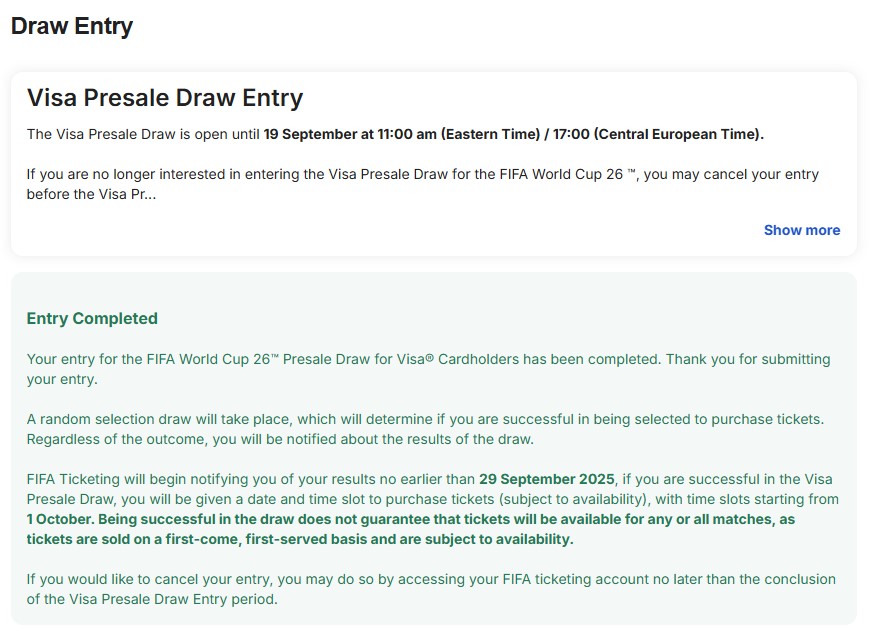Click the green Entry Completed heading
The height and width of the screenshot is (629, 872).
[x=92, y=319]
